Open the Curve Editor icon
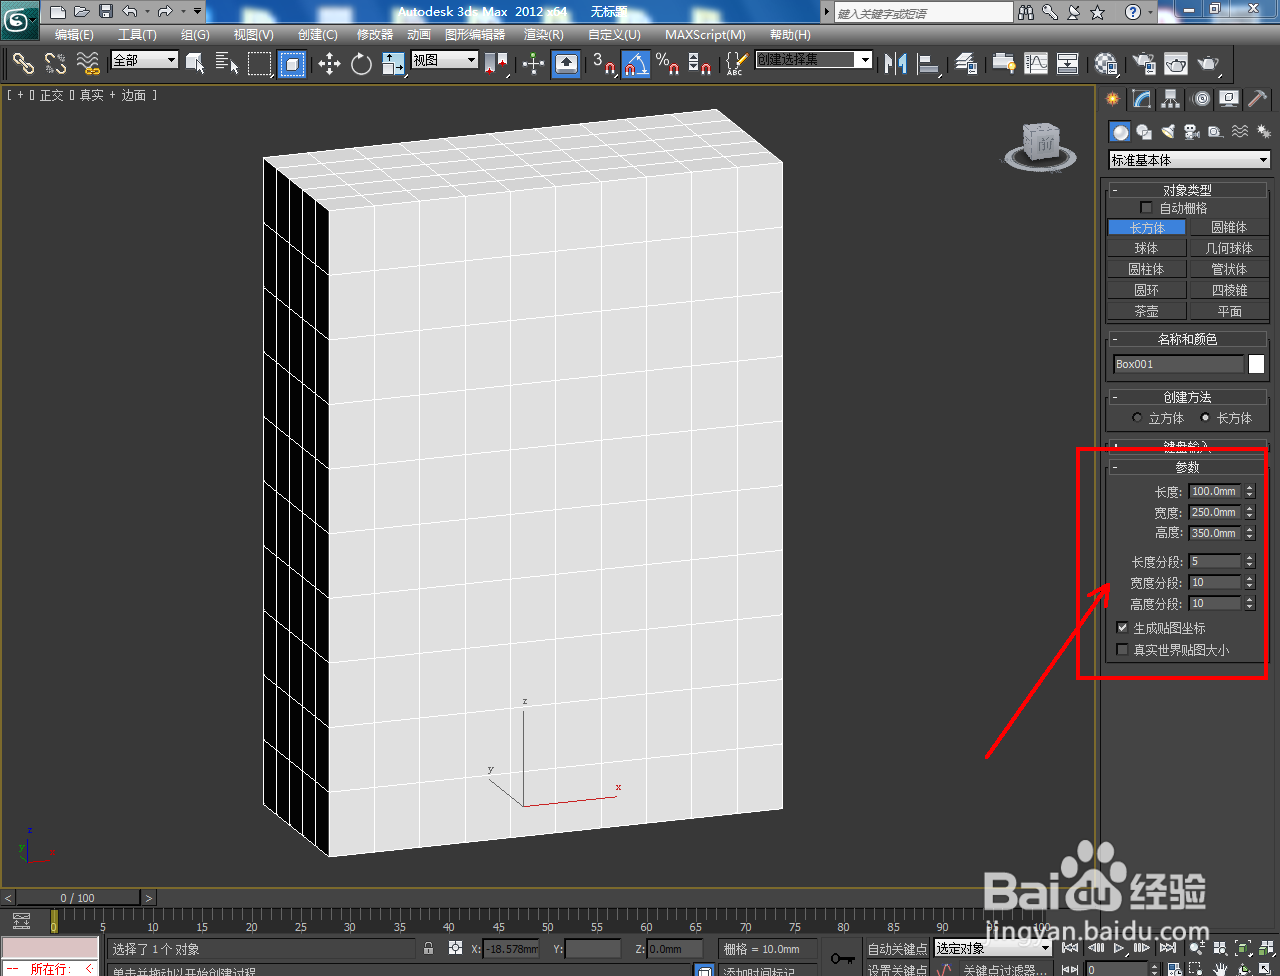The width and height of the screenshot is (1280, 976). 1036,63
